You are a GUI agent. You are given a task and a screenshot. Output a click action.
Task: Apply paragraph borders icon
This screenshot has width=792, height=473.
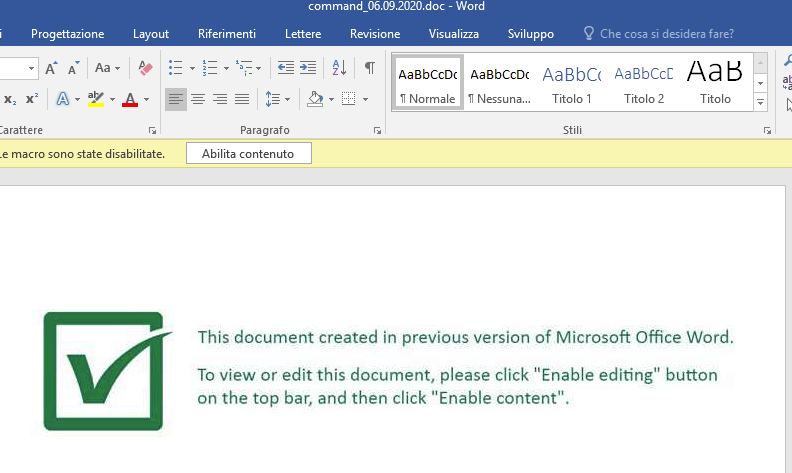pos(349,99)
